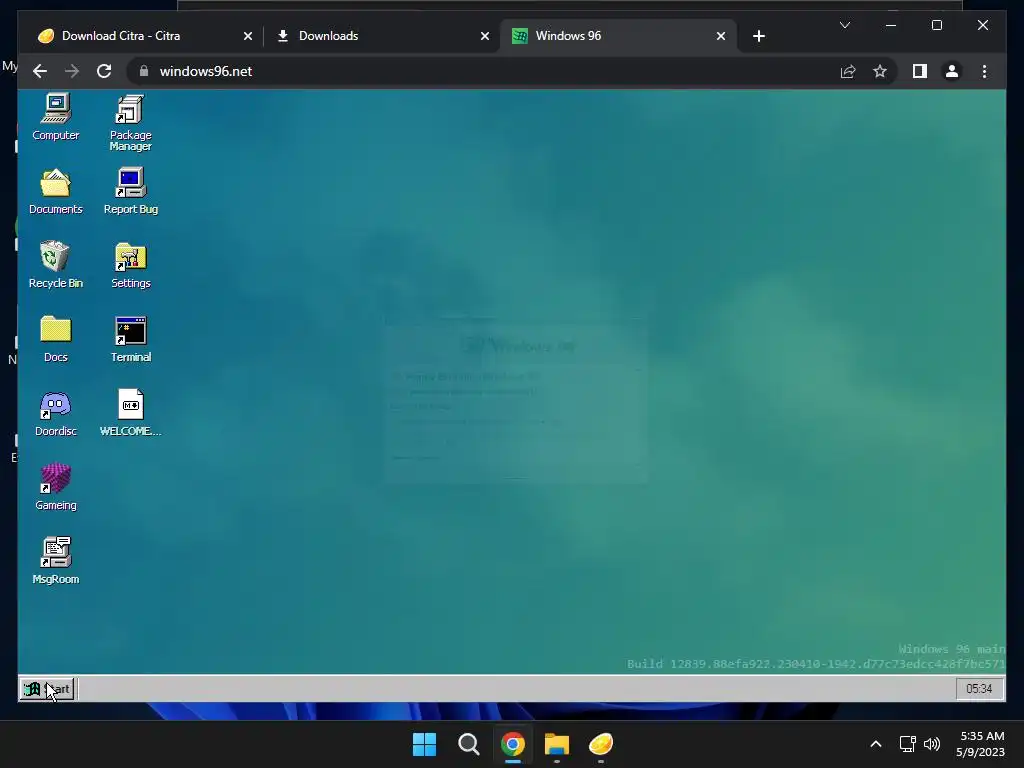Click the Windows 96 taskbar clock 05:34
Screen dimensions: 1024x768
pos(979,689)
